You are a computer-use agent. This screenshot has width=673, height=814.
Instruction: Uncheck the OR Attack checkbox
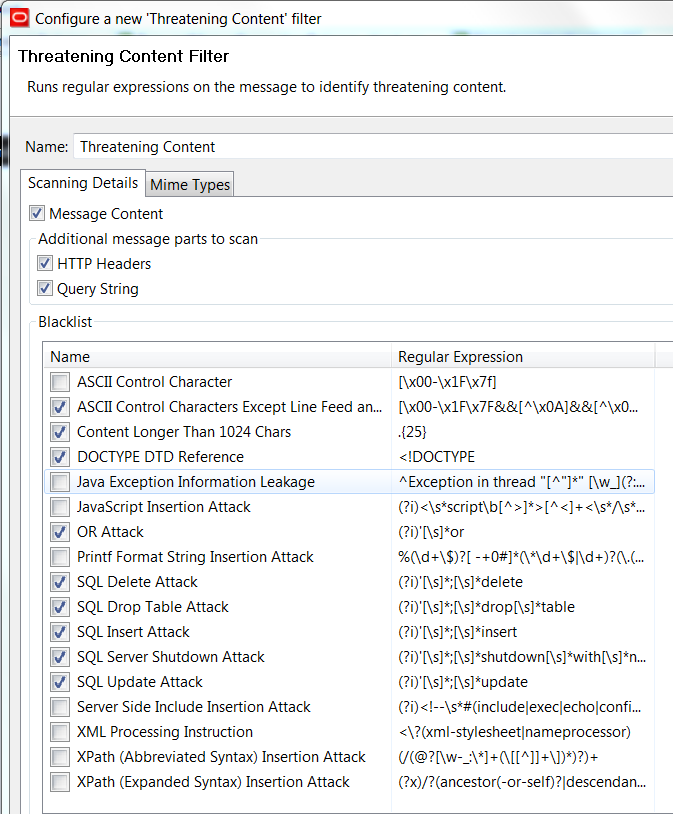tap(61, 532)
